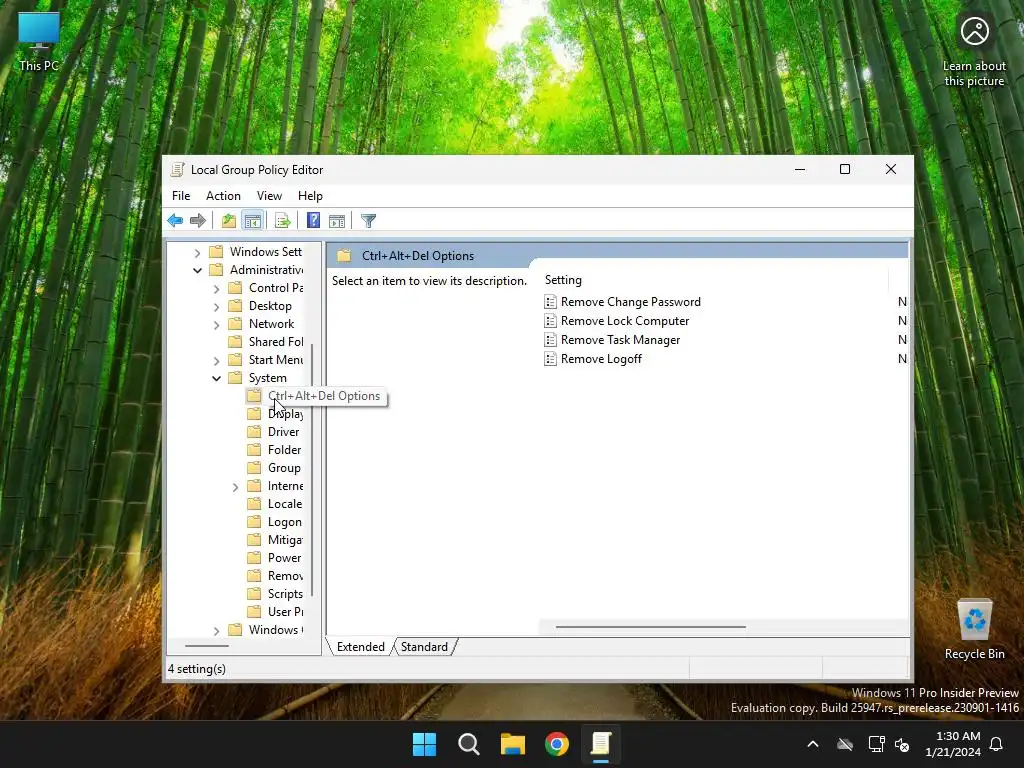Expand the Internet Communication tree node
1024x768 pixels.
click(x=235, y=487)
